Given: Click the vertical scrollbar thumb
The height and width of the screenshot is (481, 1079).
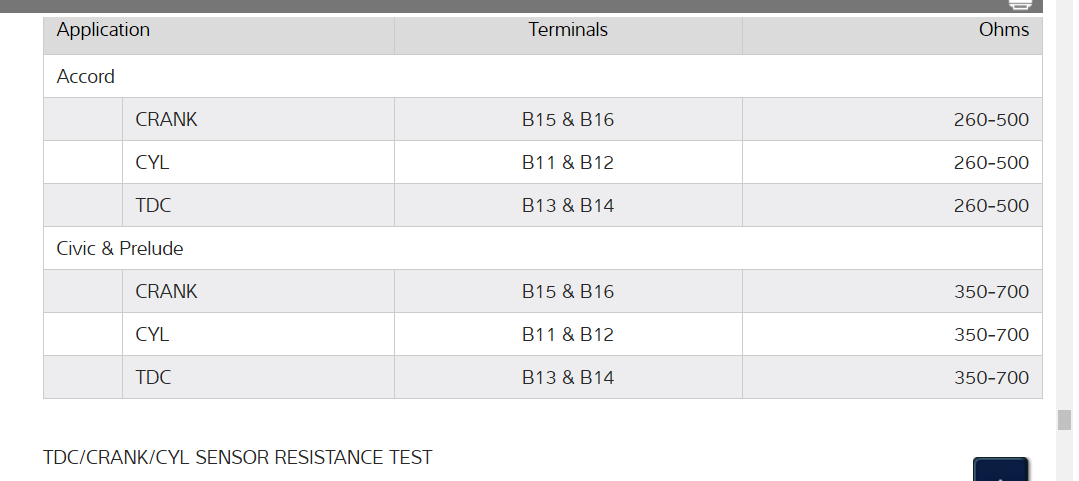Looking at the screenshot, I should coord(1064,419).
